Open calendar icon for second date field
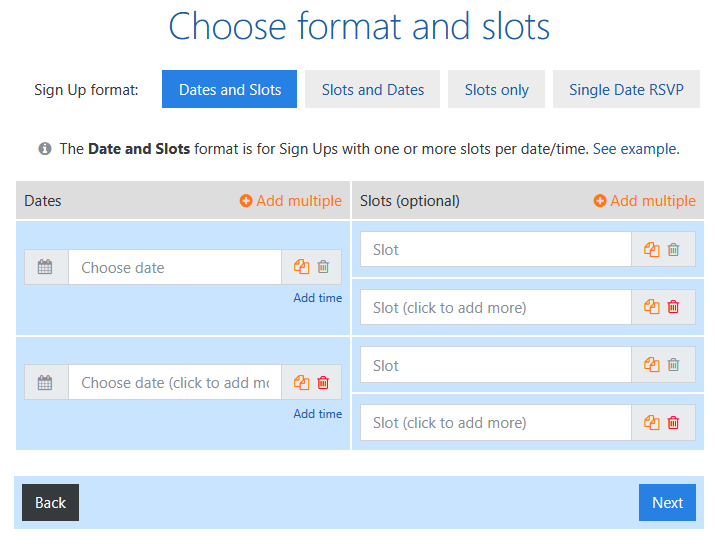715x544 pixels. tap(45, 382)
